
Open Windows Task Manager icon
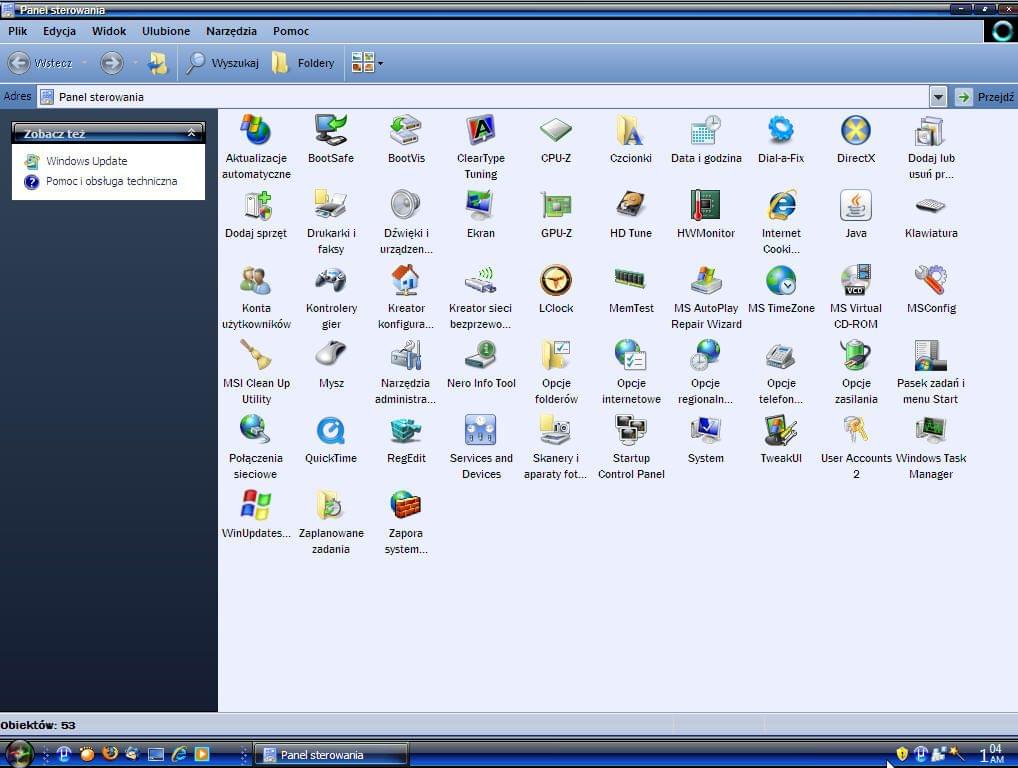click(931, 447)
